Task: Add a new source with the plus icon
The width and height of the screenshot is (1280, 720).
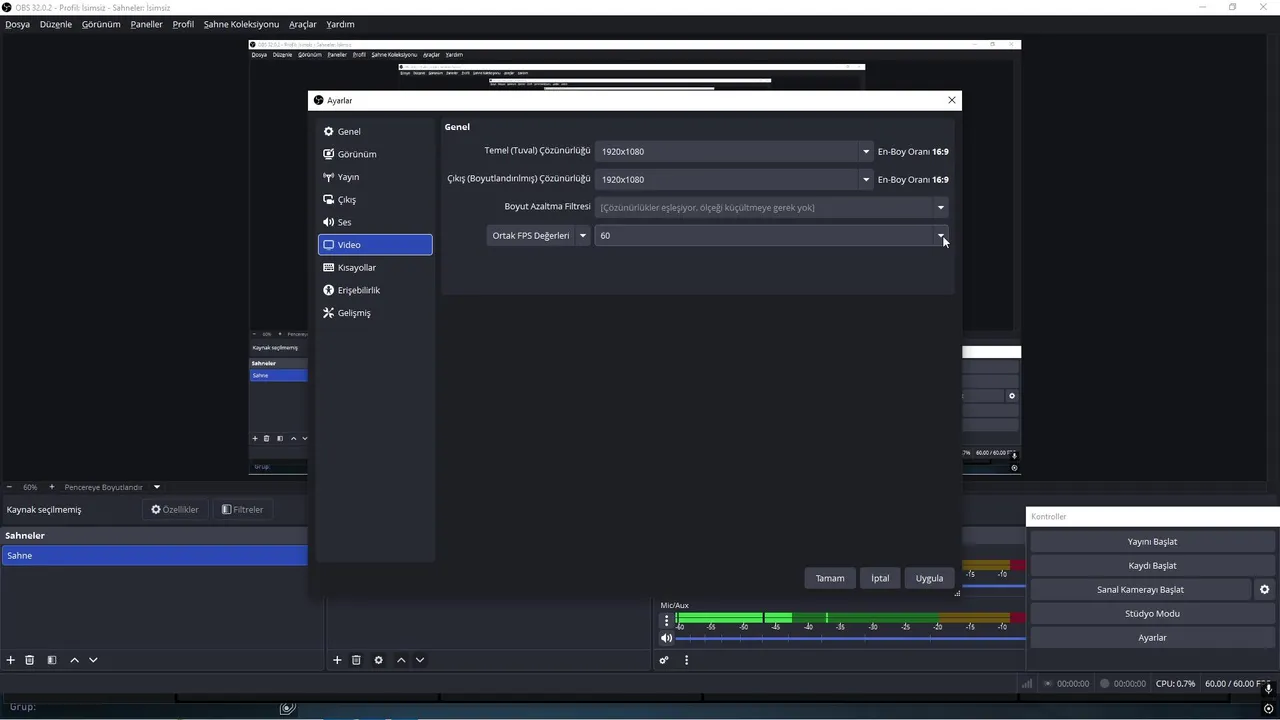Action: point(337,660)
